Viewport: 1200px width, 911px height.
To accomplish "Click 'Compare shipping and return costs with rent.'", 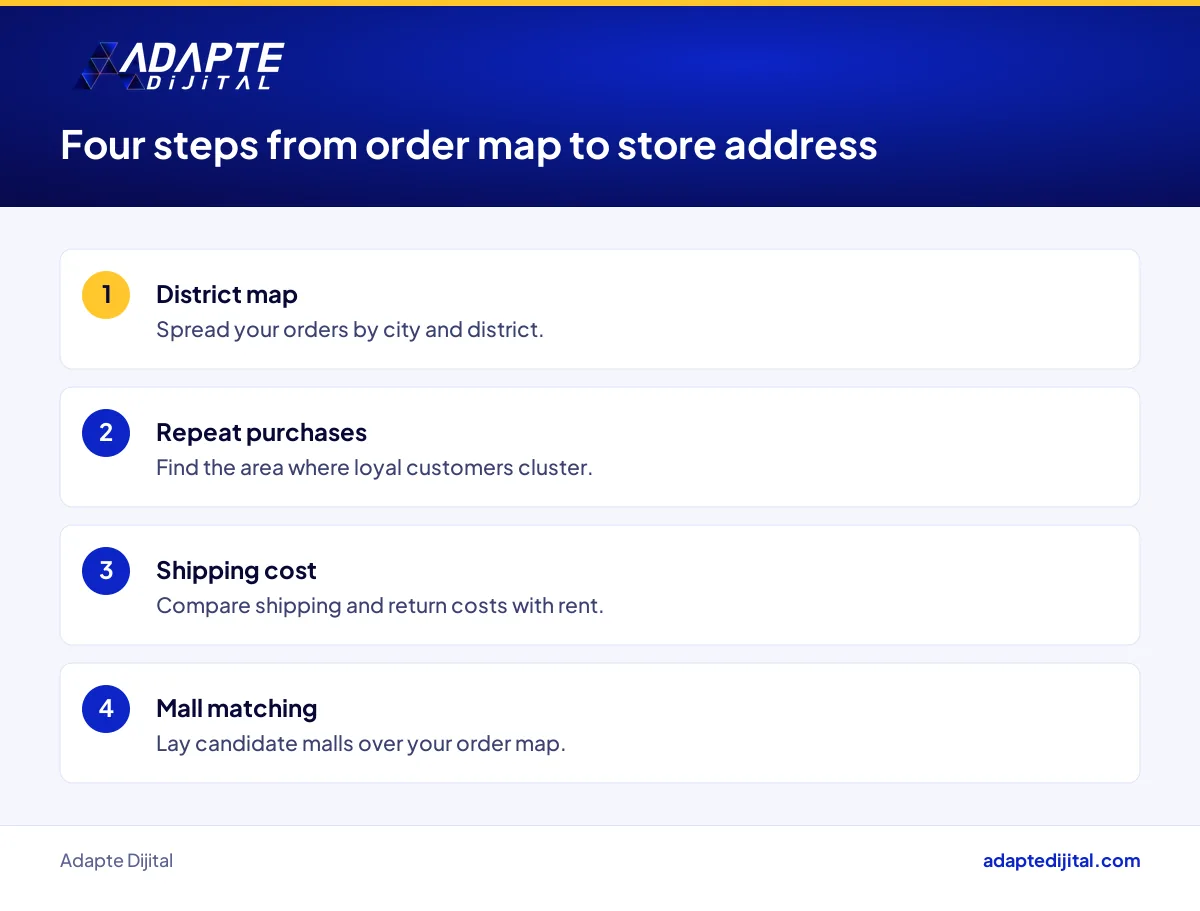I will (x=380, y=606).
